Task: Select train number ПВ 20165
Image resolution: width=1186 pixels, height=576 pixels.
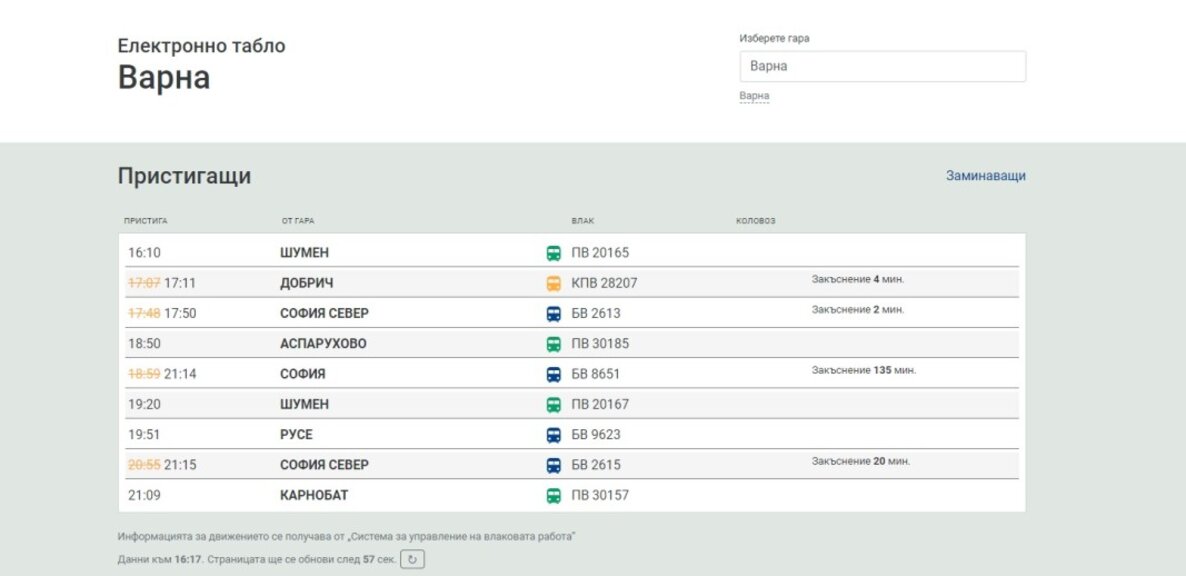Action: pos(601,253)
